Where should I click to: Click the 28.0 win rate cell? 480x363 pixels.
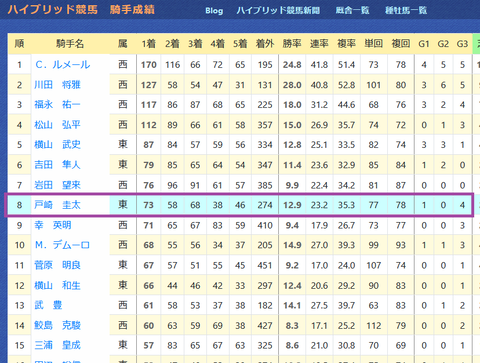pos(292,85)
